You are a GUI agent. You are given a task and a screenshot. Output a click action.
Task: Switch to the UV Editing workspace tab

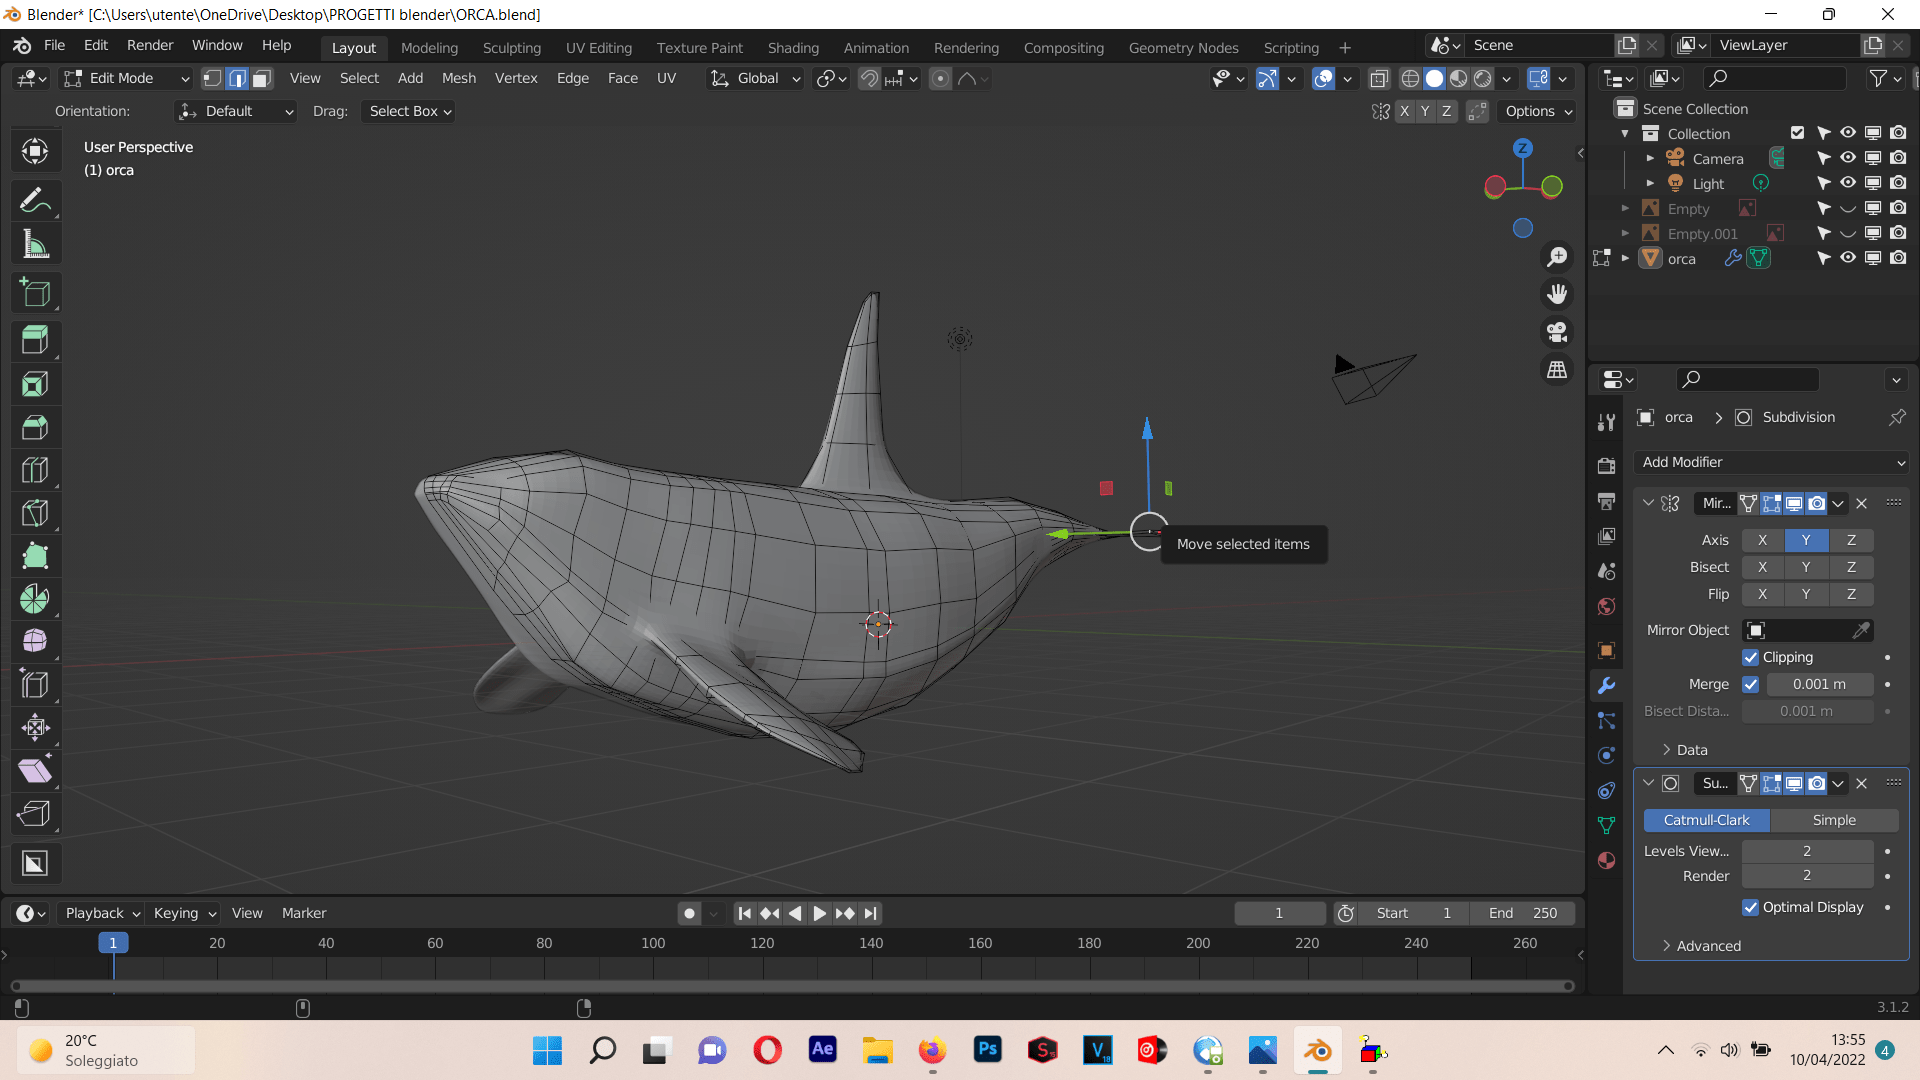(598, 48)
